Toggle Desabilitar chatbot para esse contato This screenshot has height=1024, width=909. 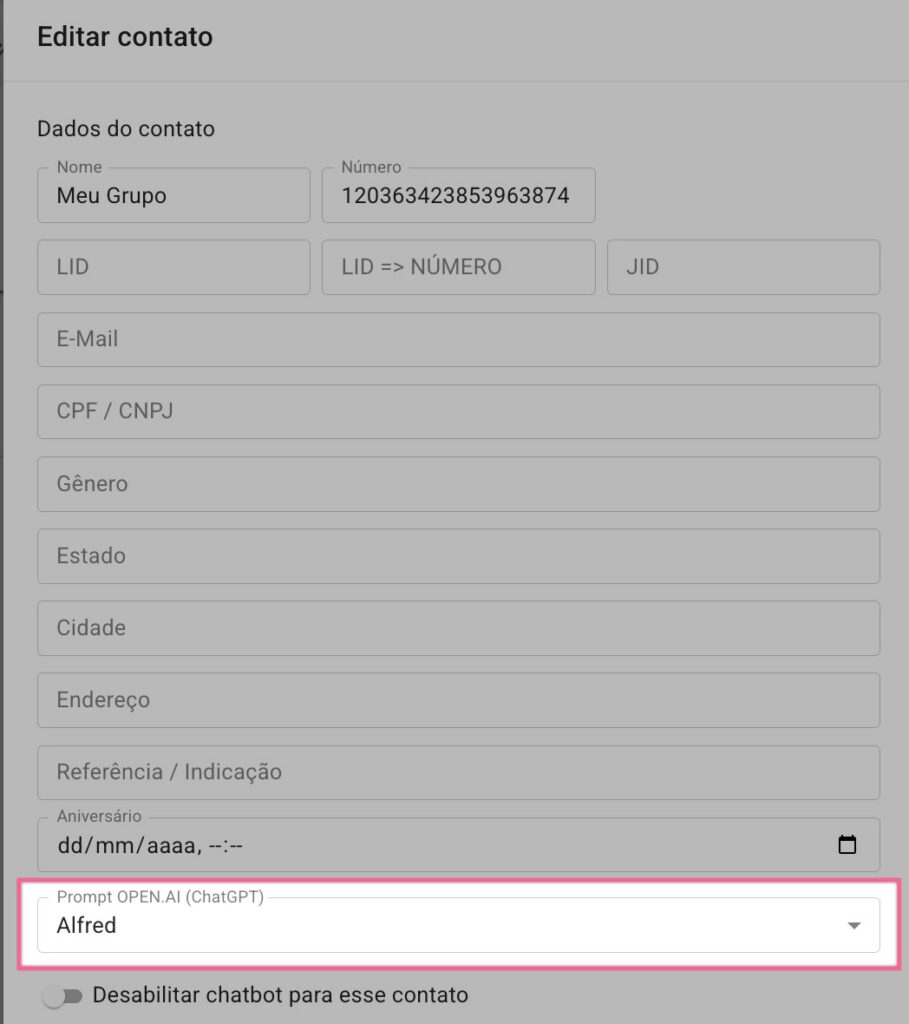click(62, 995)
